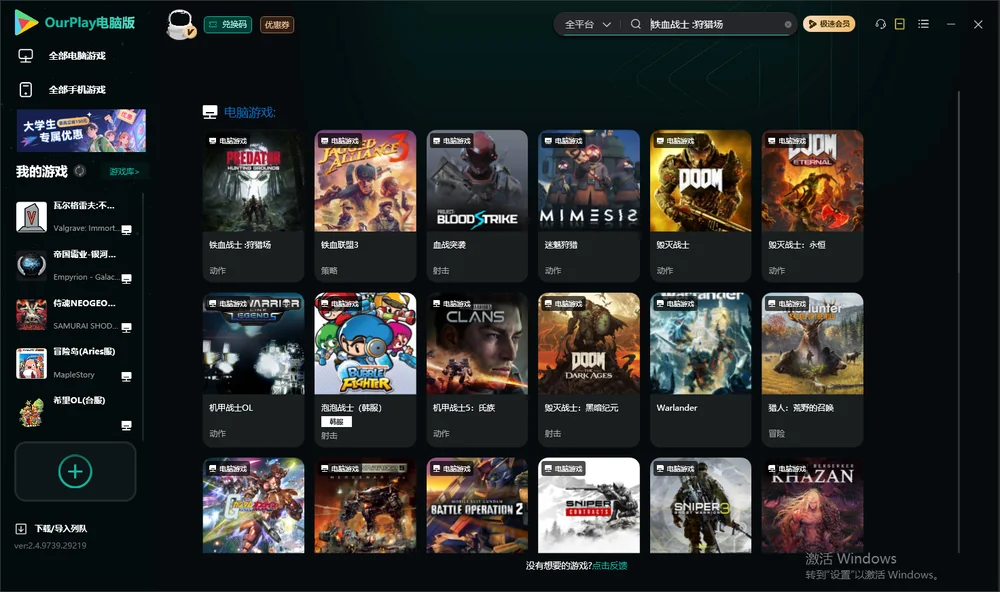This screenshot has height=592, width=1000.
Task: Open 全部手机游戏 section
Action: pyautogui.click(x=62, y=89)
